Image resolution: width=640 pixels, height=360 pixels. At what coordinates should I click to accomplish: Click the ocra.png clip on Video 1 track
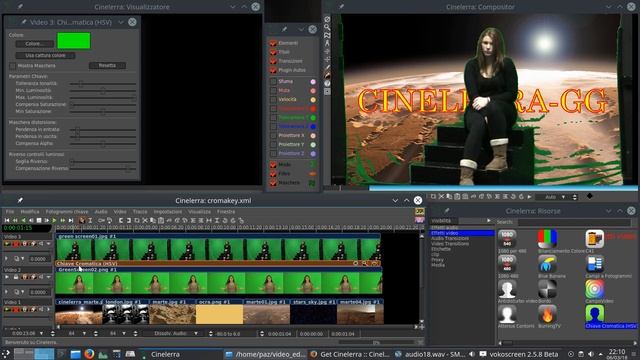coord(220,312)
